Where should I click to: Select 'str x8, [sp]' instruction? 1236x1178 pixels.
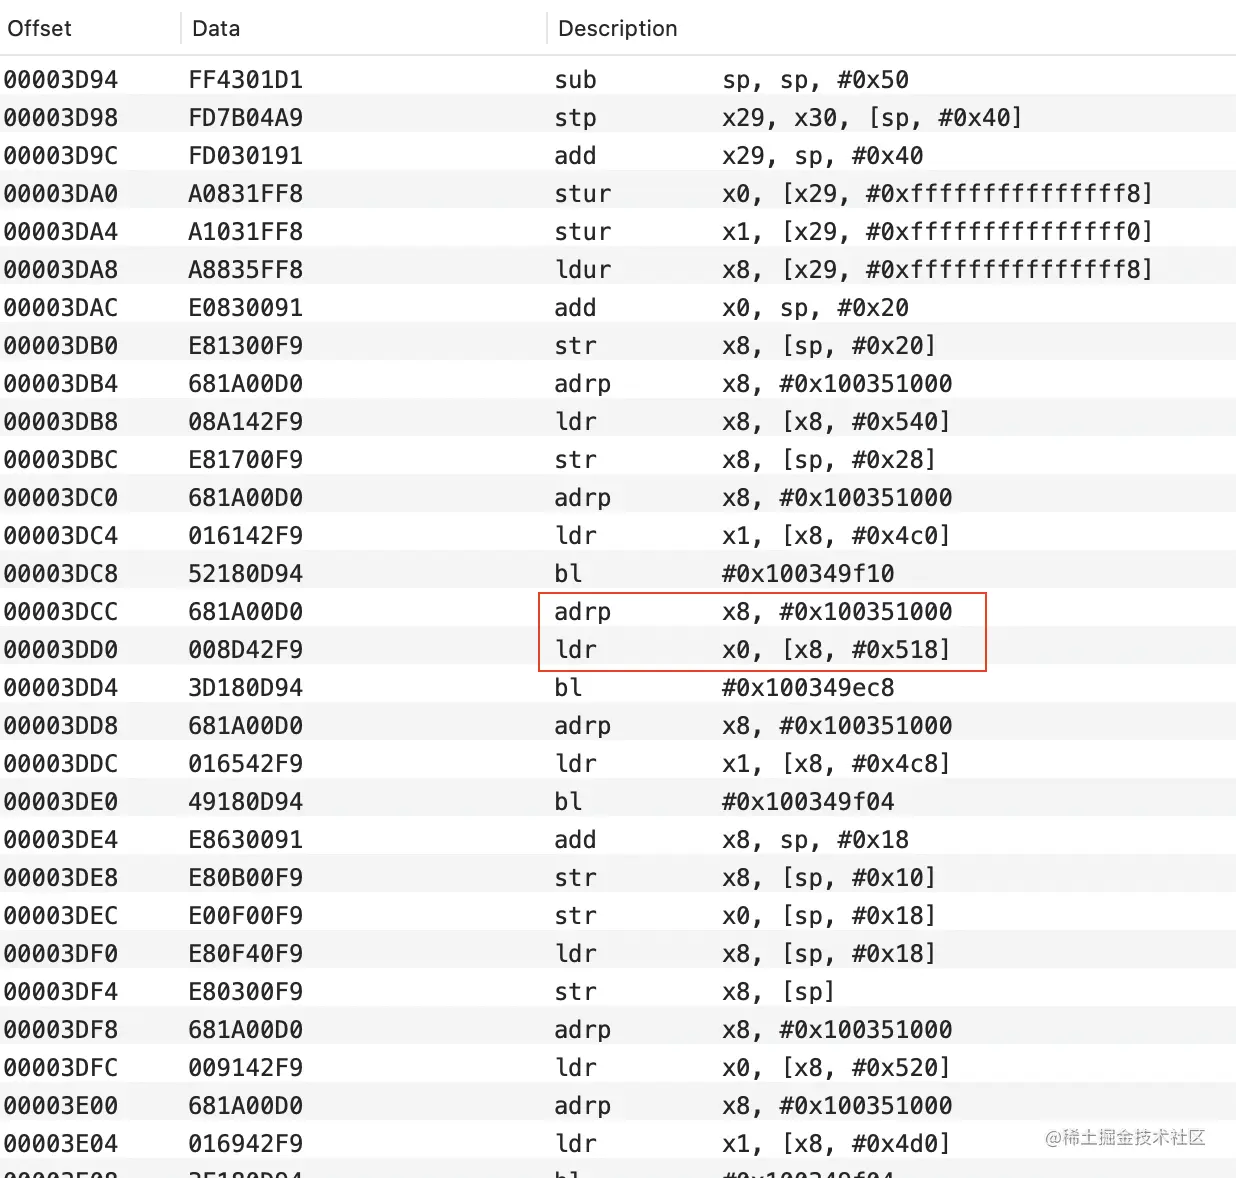click(695, 992)
